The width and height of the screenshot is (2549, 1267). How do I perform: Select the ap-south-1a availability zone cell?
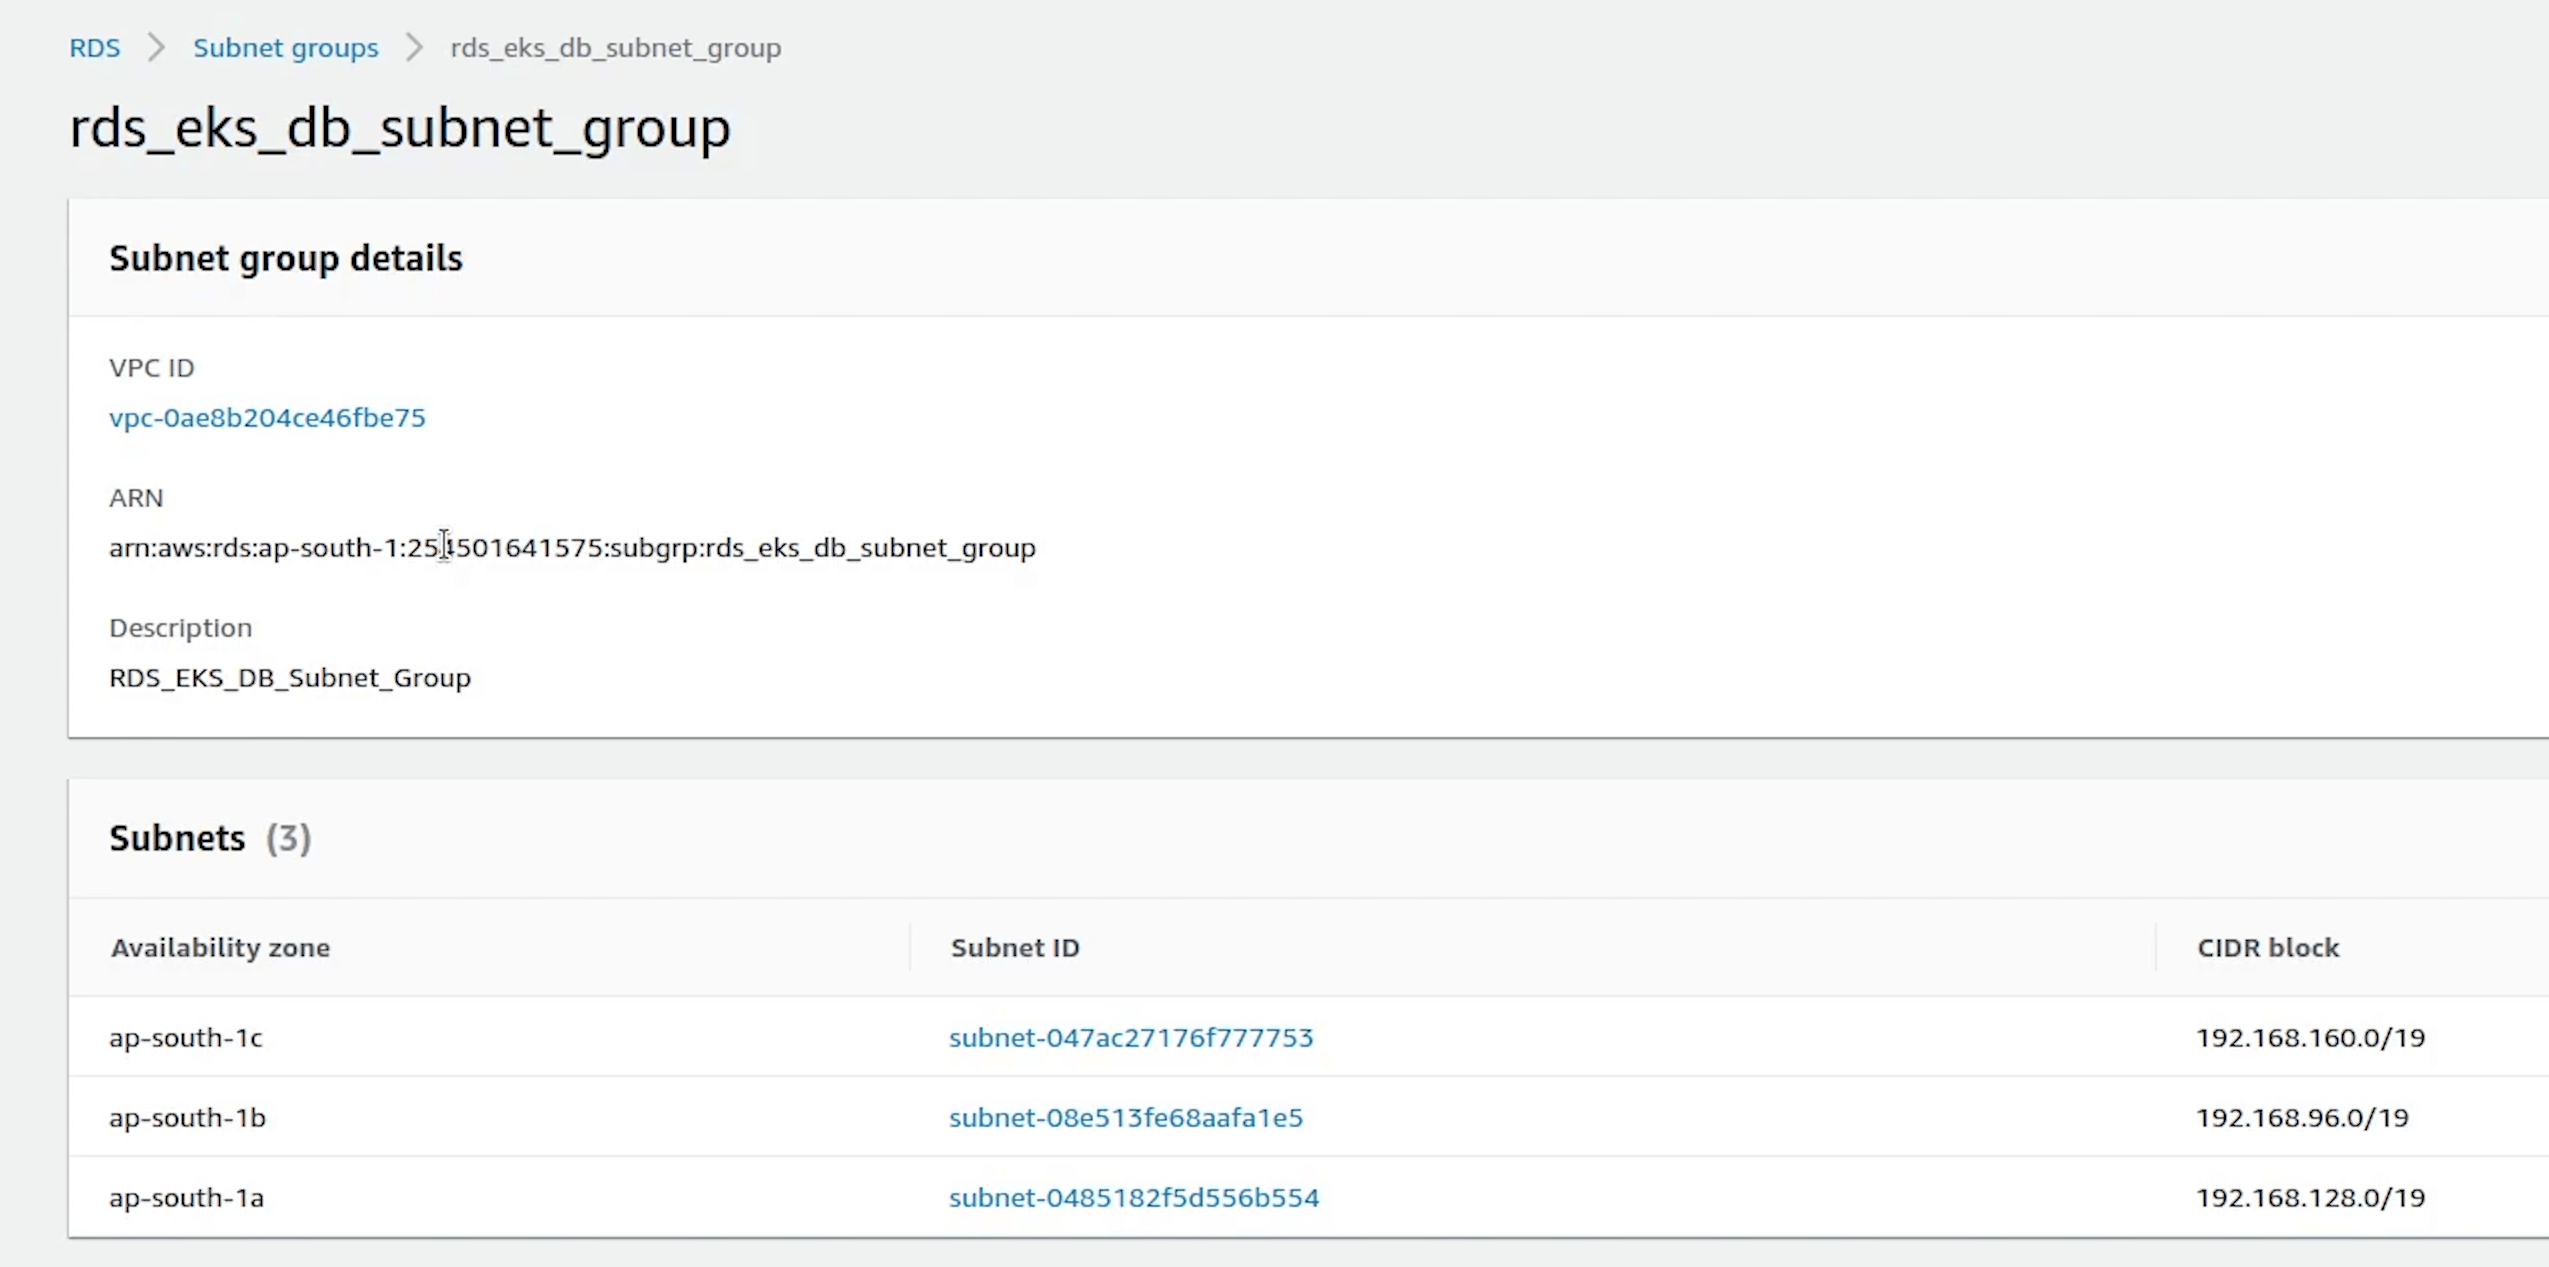click(186, 1198)
